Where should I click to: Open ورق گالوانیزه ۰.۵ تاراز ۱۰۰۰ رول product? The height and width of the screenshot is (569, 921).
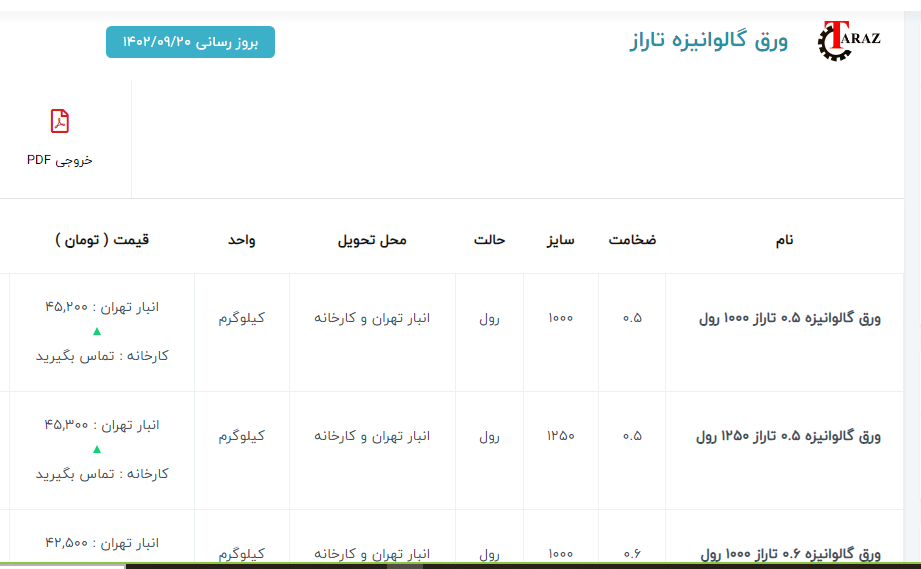[789, 318]
